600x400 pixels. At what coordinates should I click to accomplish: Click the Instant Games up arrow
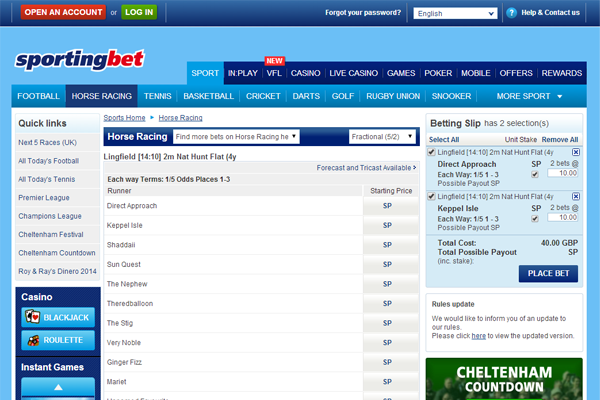[x=58, y=387]
